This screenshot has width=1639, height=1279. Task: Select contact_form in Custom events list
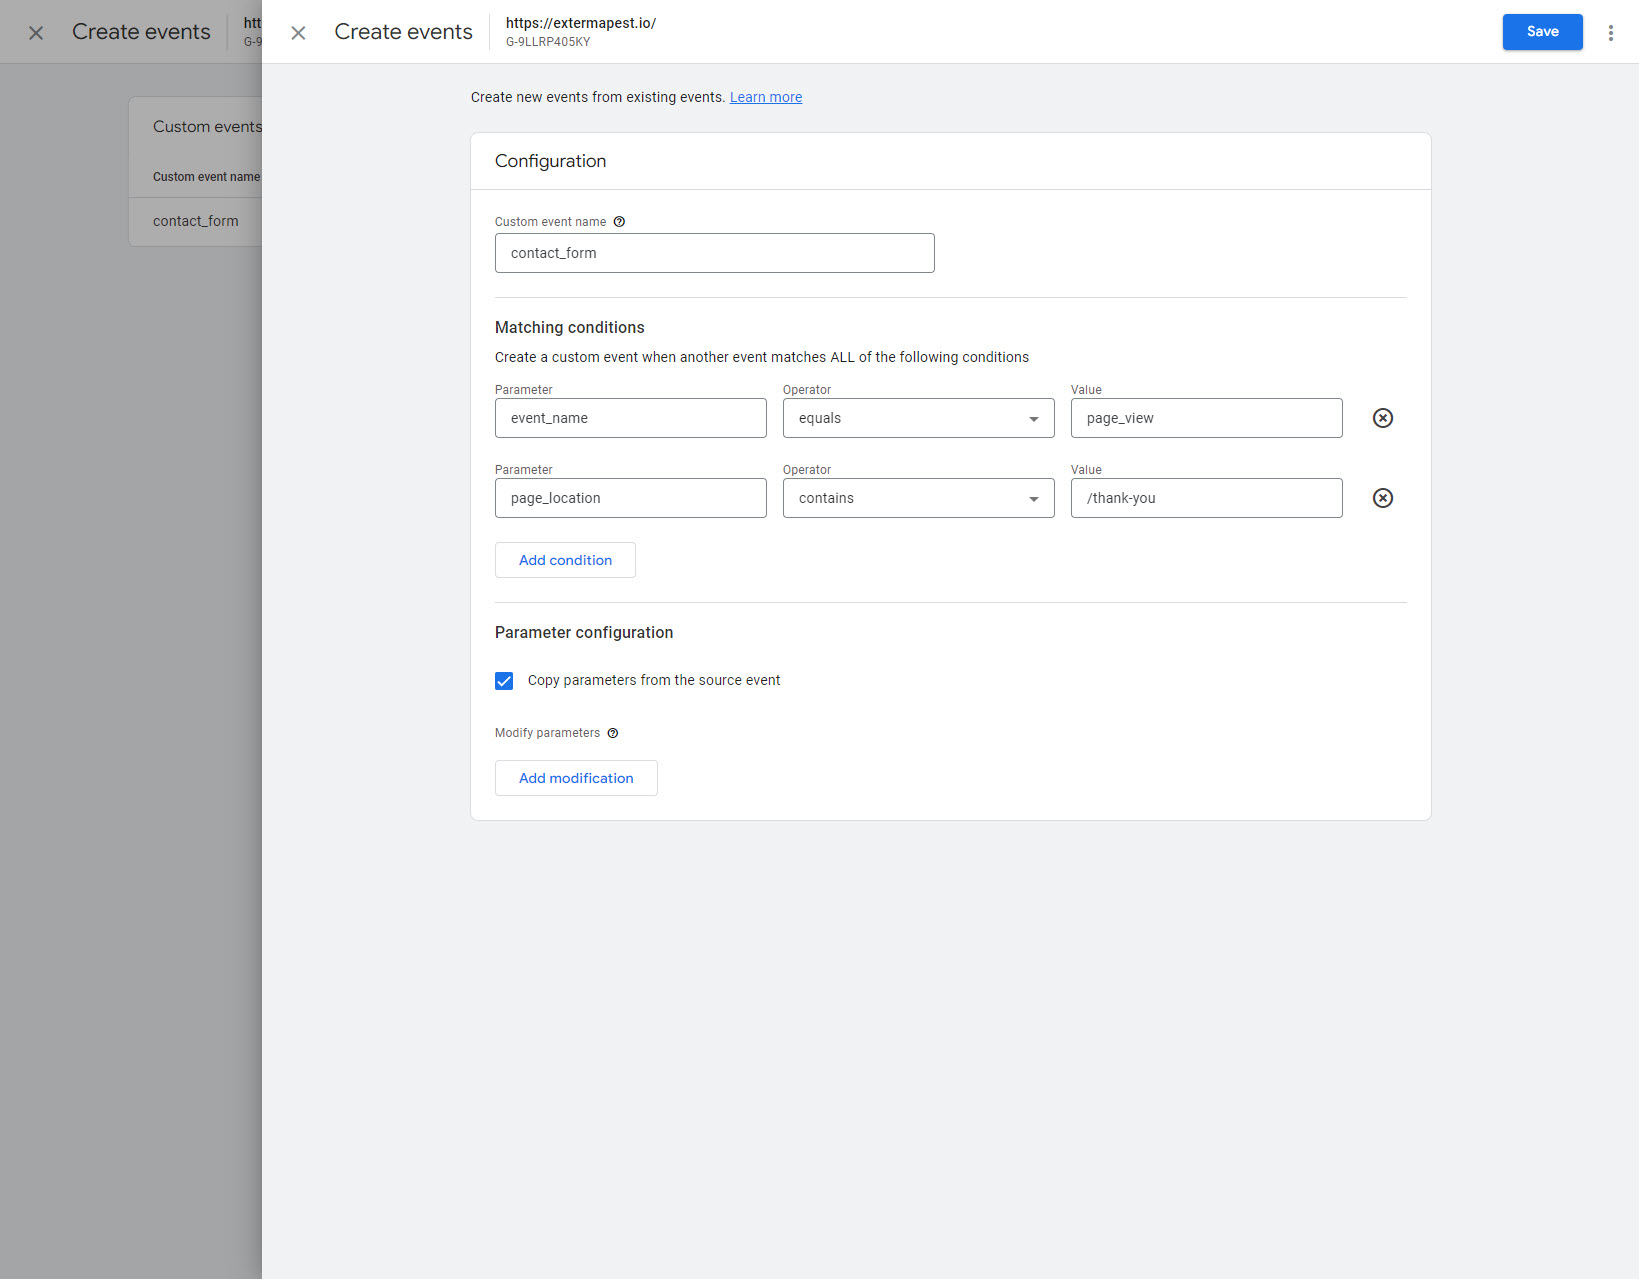click(196, 221)
